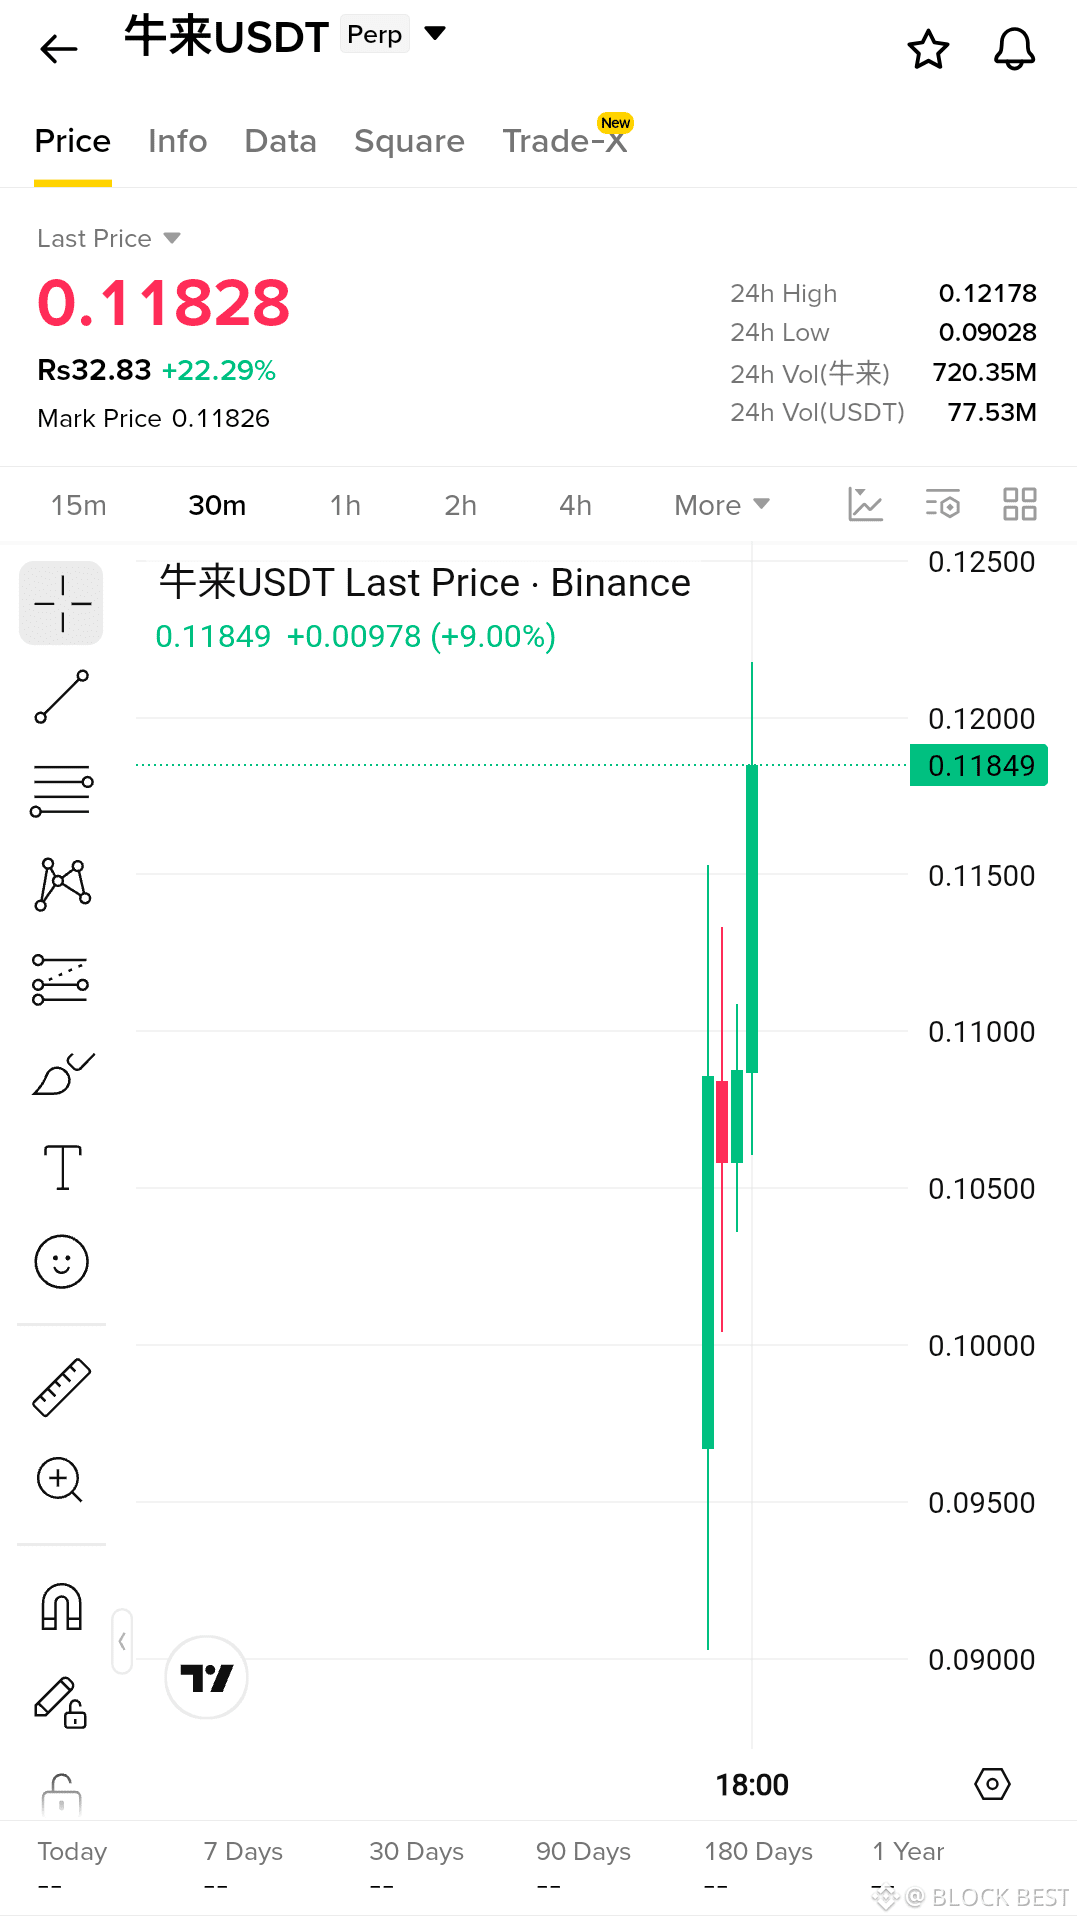
Task: Select the 2h interval
Action: point(460,505)
